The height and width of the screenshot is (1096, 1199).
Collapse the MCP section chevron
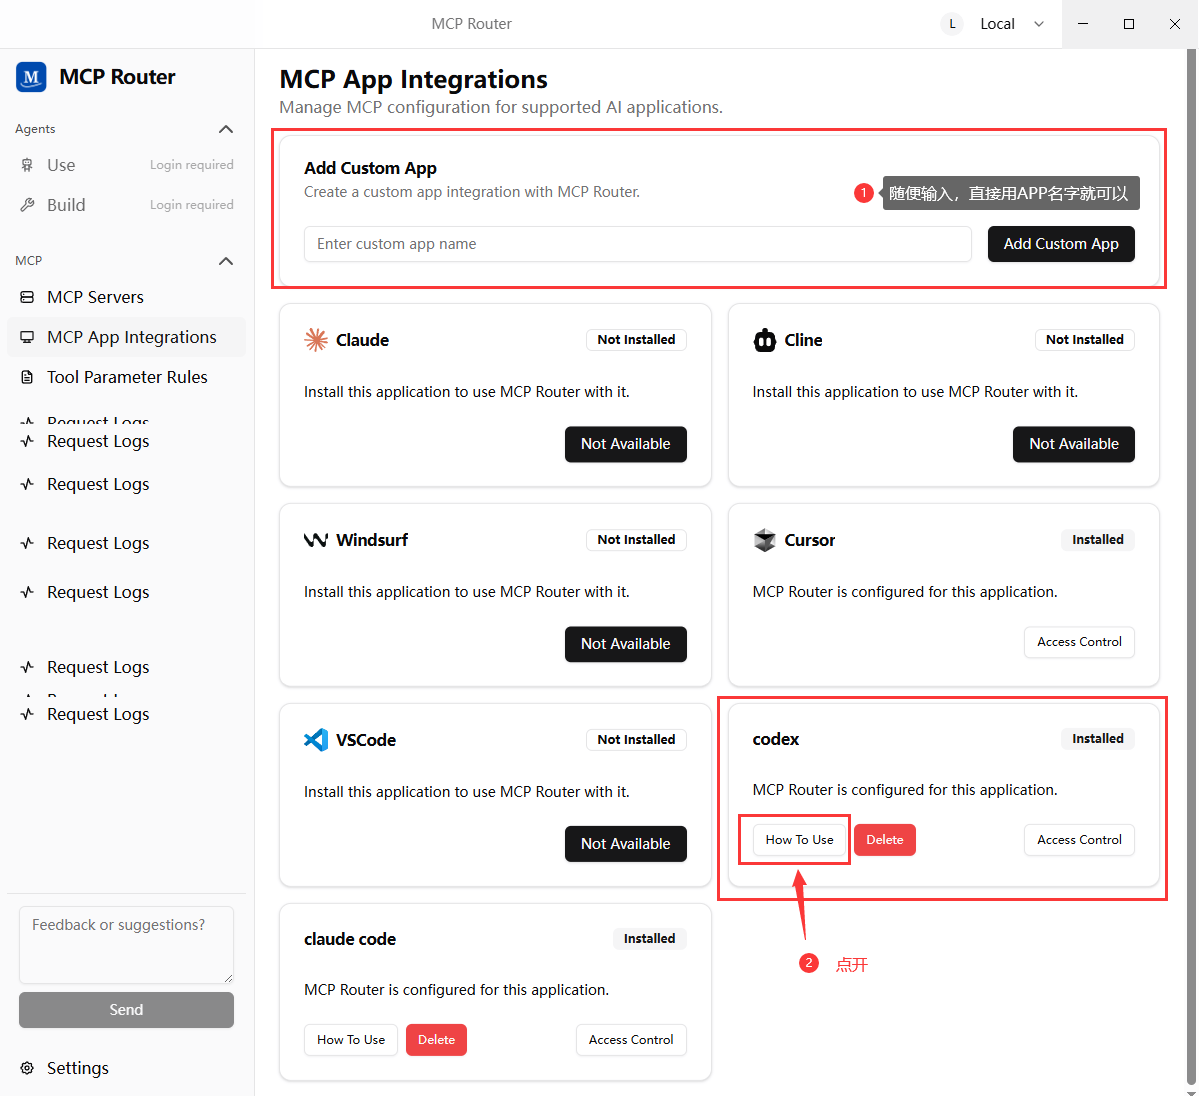pos(226,261)
